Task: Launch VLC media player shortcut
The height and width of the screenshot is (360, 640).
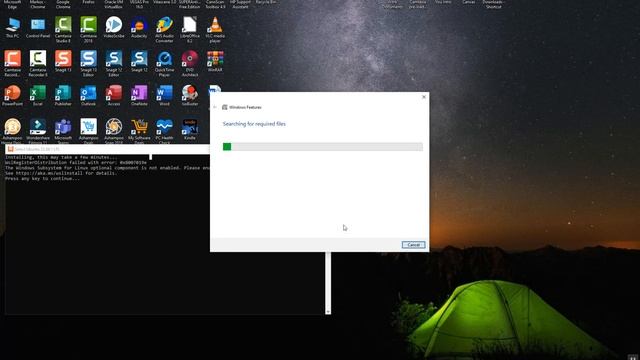Action: (215, 29)
